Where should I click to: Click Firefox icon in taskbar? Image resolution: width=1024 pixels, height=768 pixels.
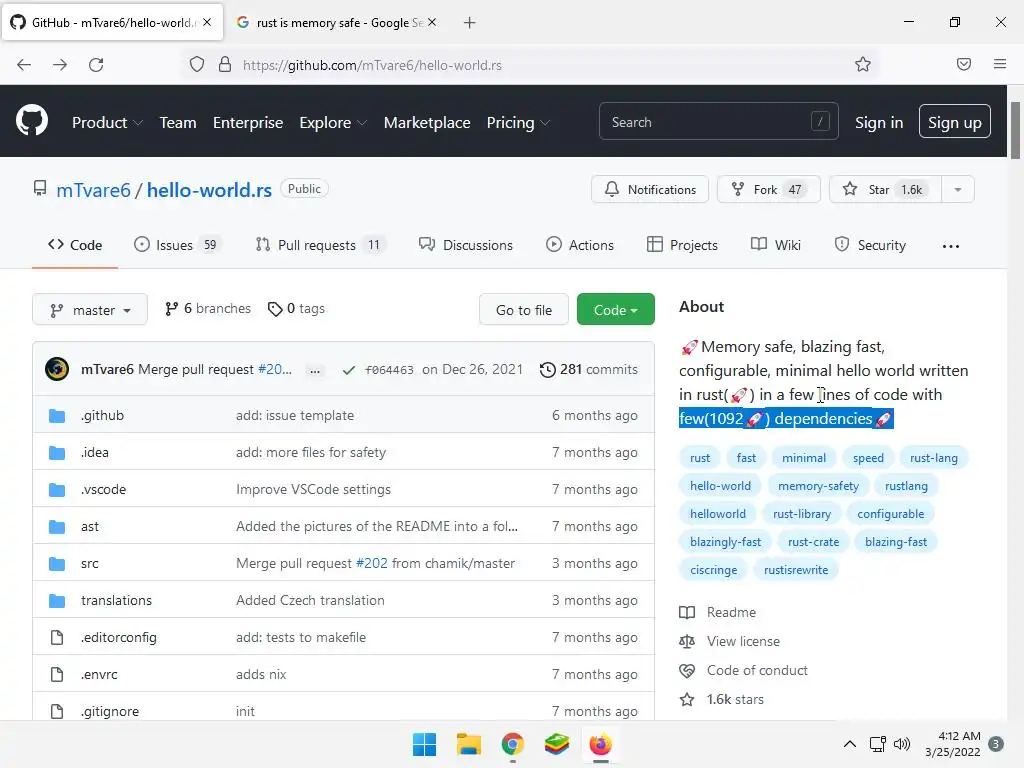tap(600, 744)
